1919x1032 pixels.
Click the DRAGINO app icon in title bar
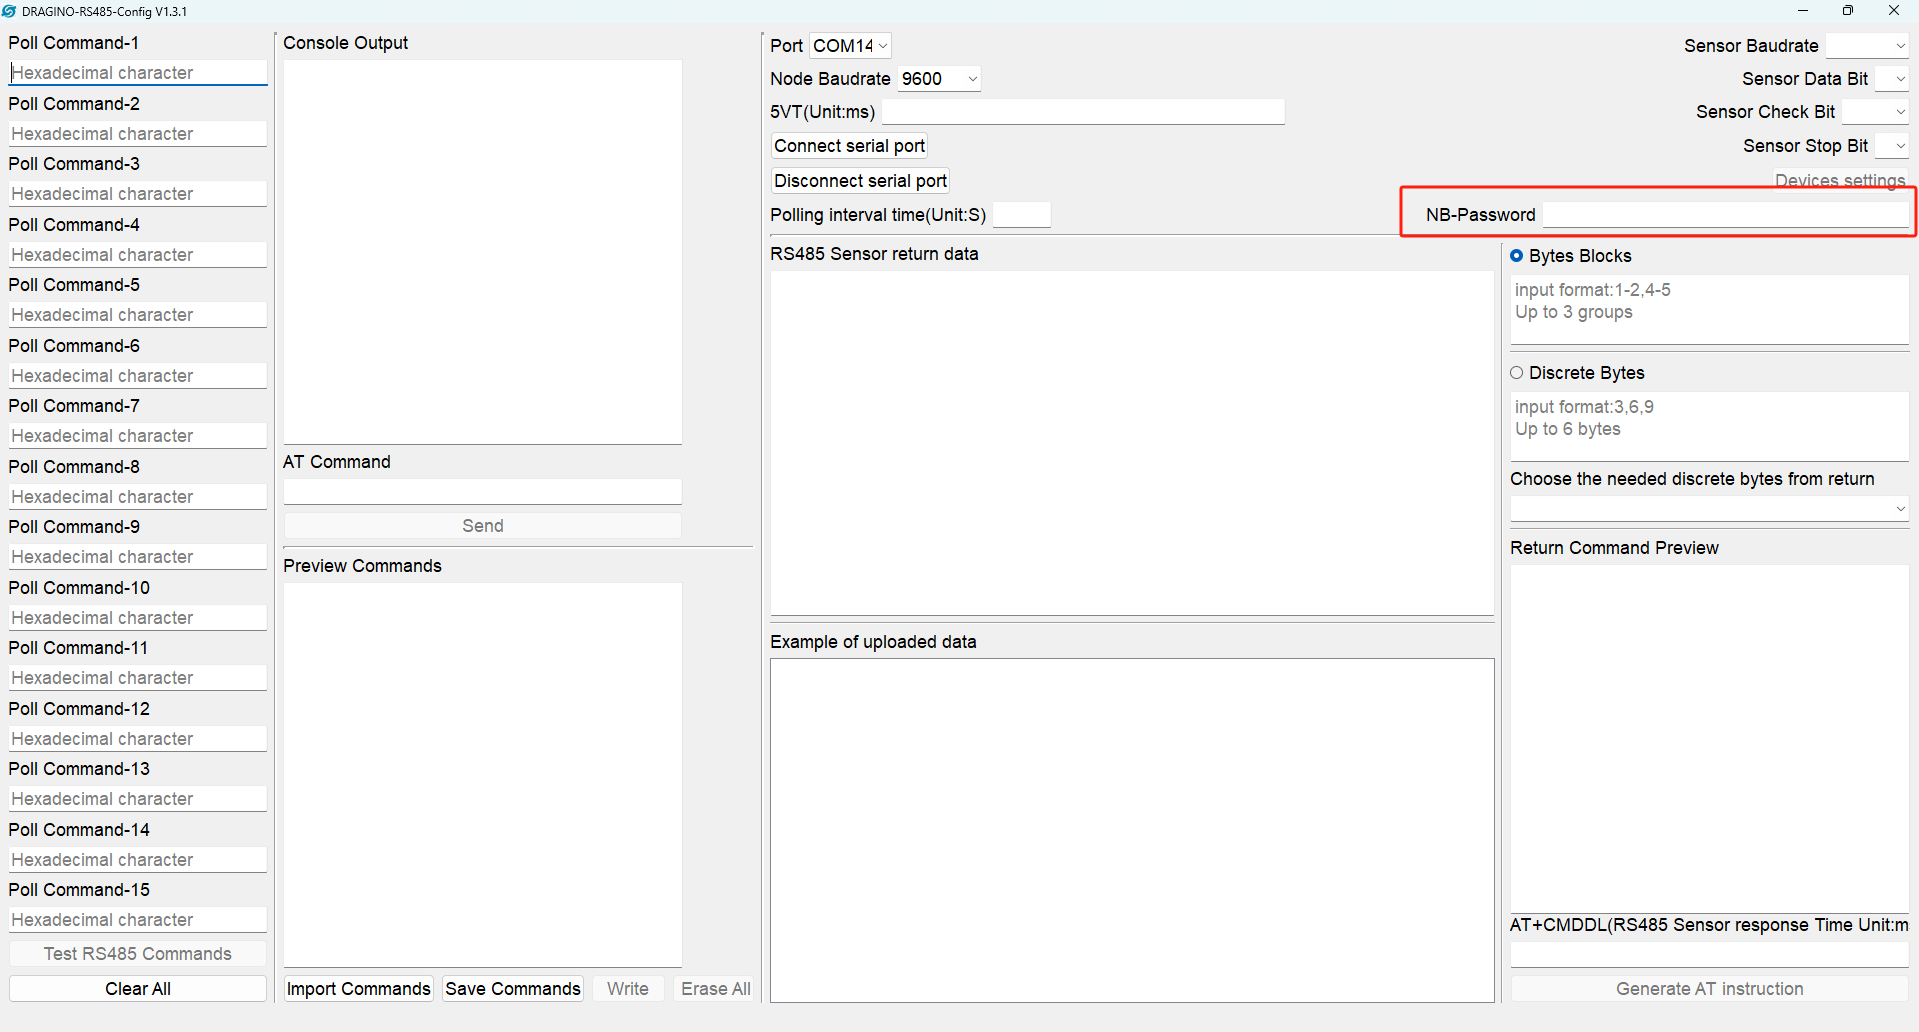10,11
